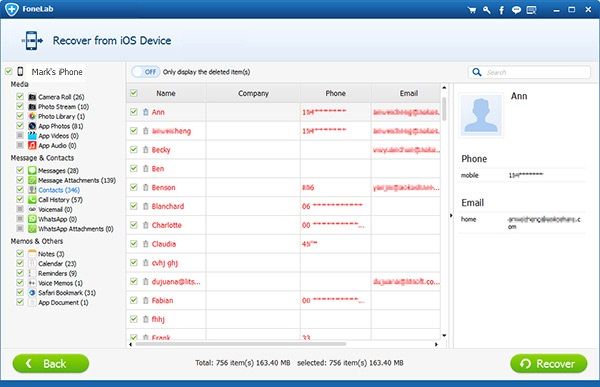600x387 pixels.
Task: Select the Claudia contact row
Action: [x=284, y=244]
